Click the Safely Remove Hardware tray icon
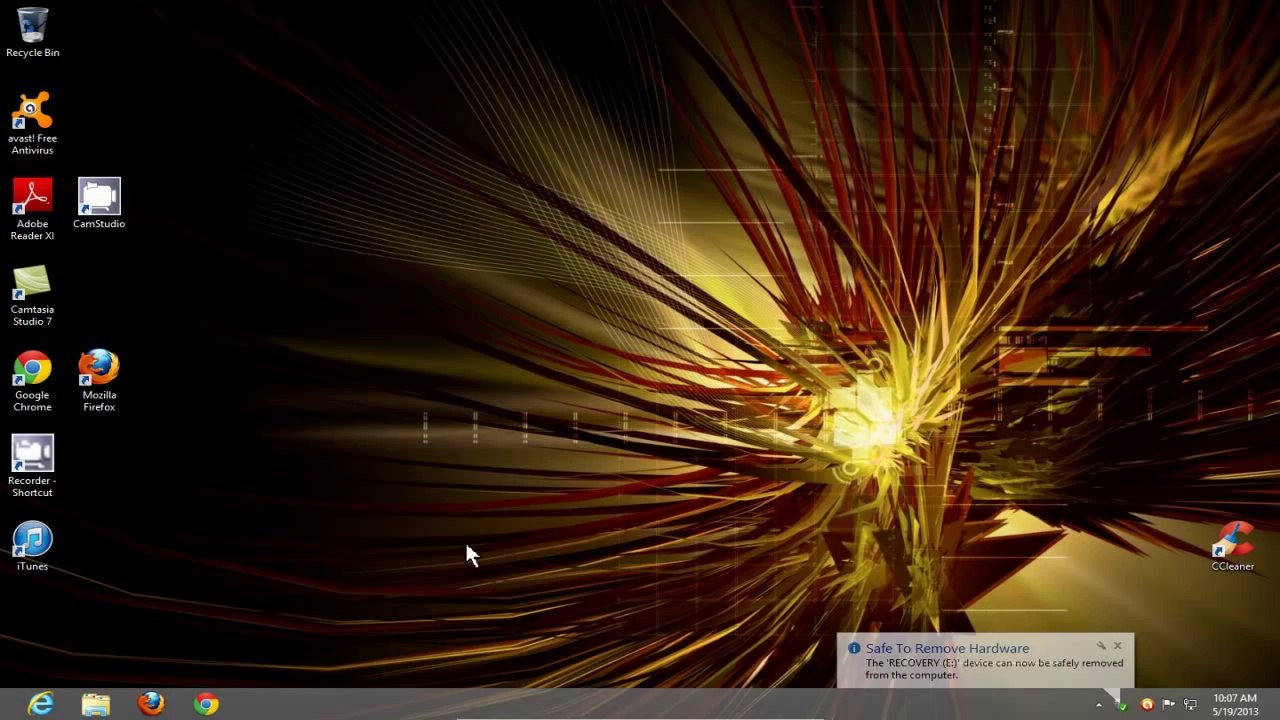 pyautogui.click(x=1121, y=705)
